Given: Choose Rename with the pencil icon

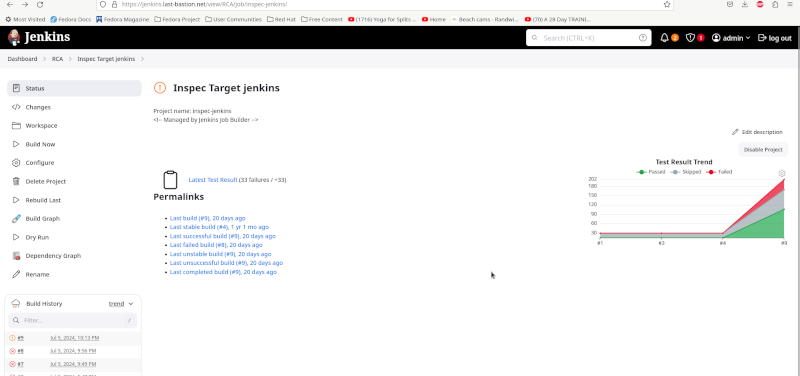Looking at the screenshot, I should (x=16, y=274).
